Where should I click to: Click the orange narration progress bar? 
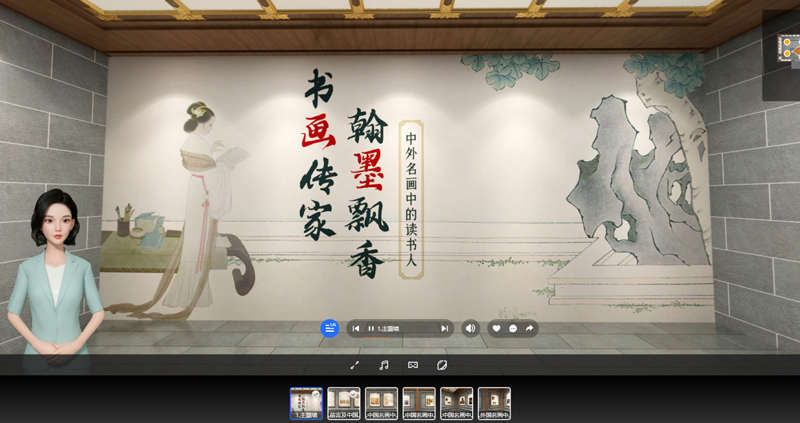click(x=378, y=337)
